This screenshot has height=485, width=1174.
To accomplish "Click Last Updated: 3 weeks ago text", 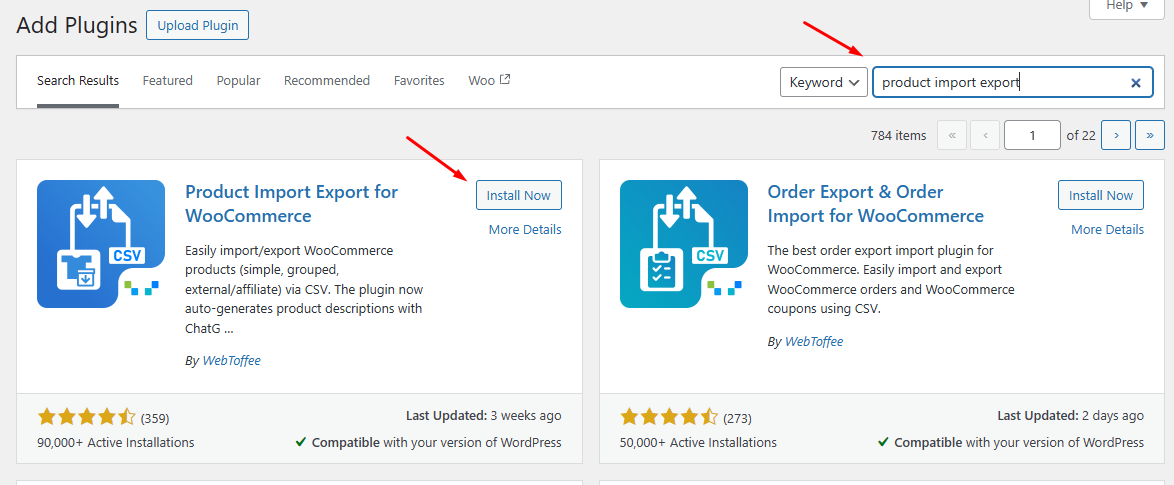I will 484,415.
